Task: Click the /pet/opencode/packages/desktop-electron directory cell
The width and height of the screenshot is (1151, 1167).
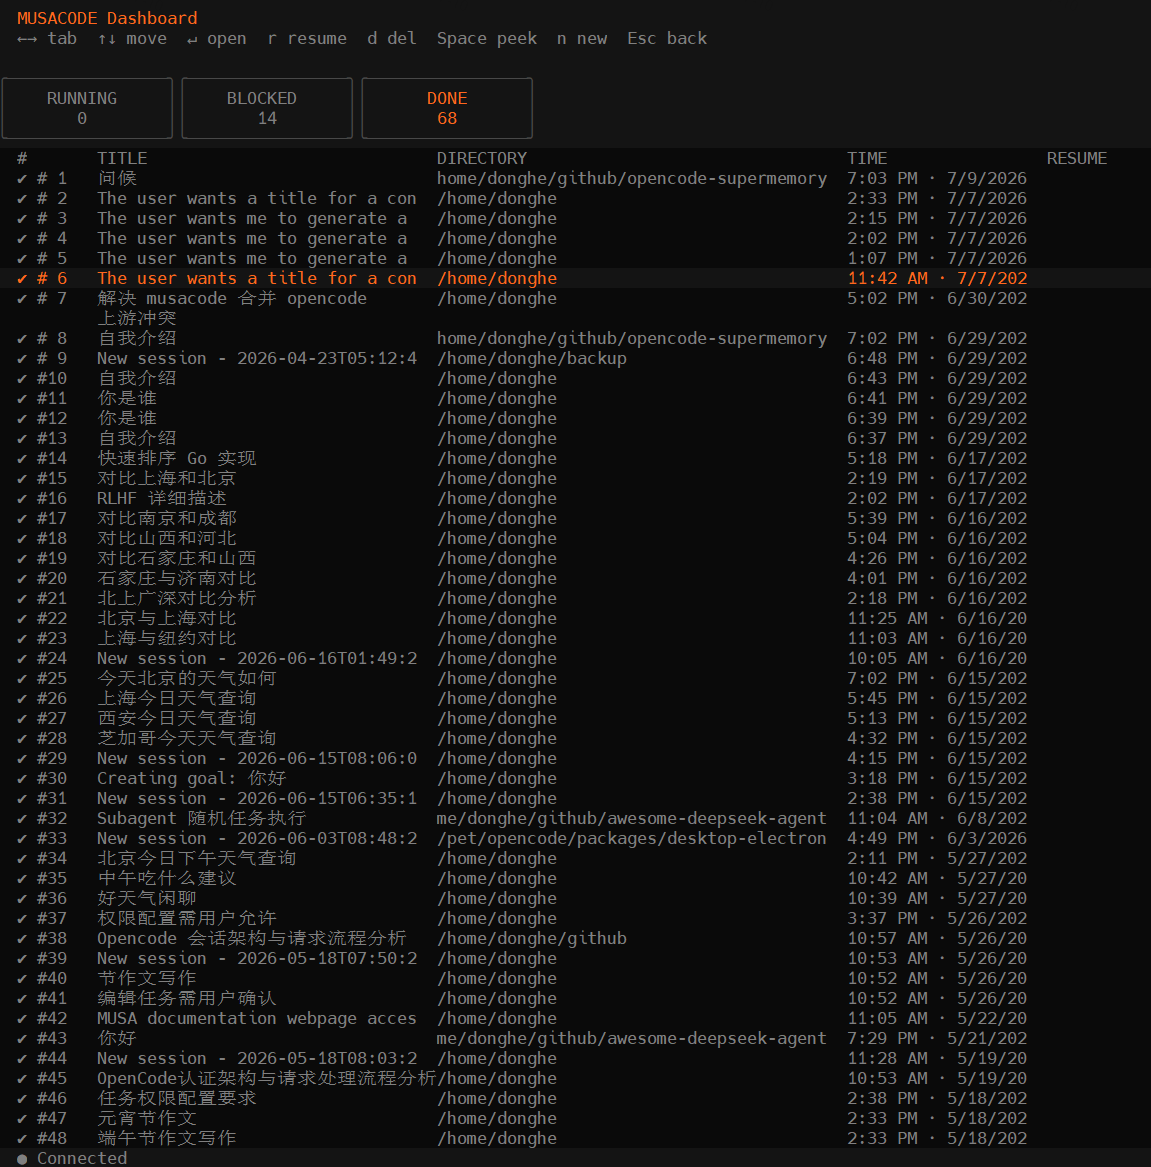Action: point(632,839)
